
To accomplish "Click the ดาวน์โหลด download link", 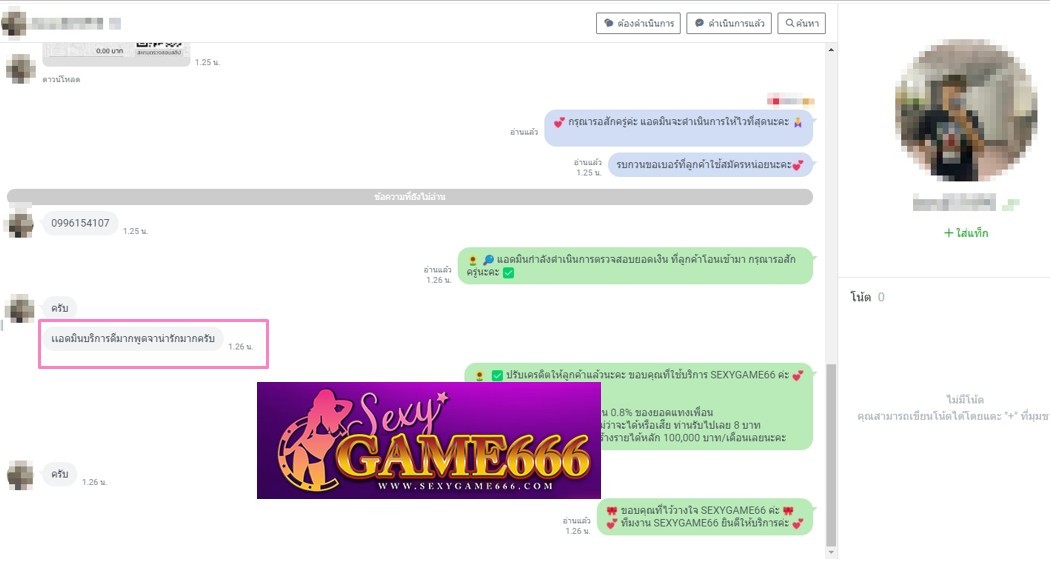I will pos(60,79).
